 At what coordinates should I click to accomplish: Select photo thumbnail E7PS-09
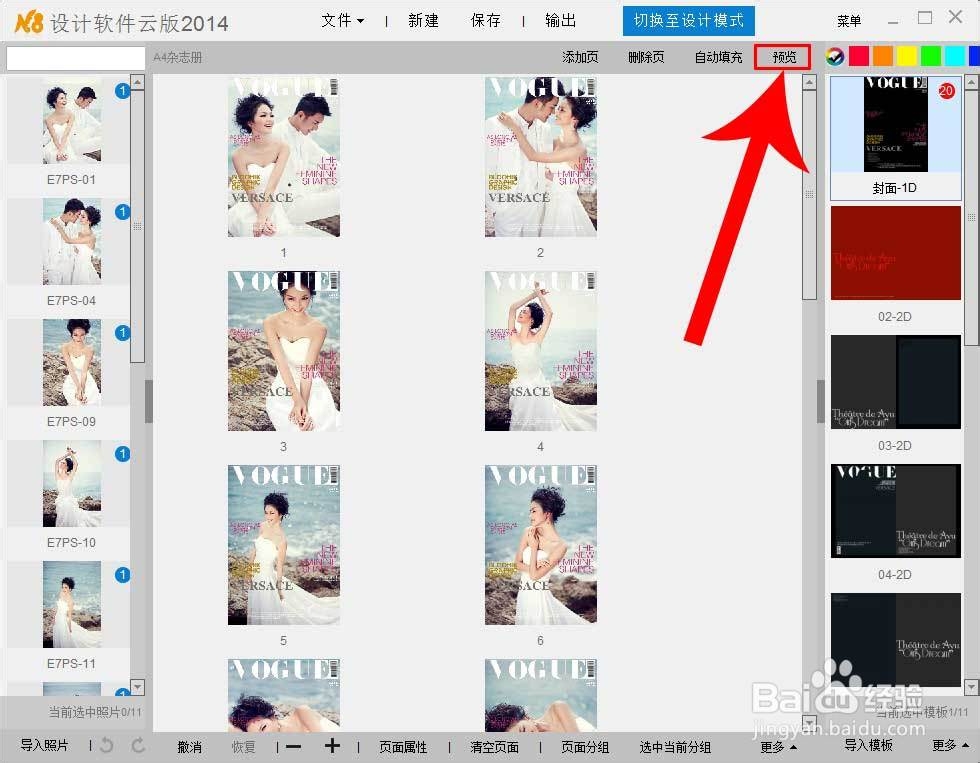72,362
